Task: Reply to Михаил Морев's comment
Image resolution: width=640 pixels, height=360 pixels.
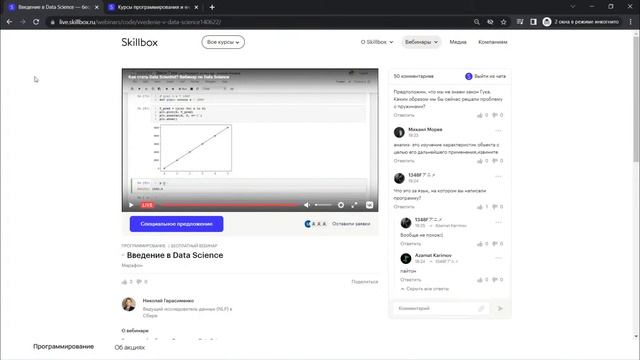Action: pos(404,161)
